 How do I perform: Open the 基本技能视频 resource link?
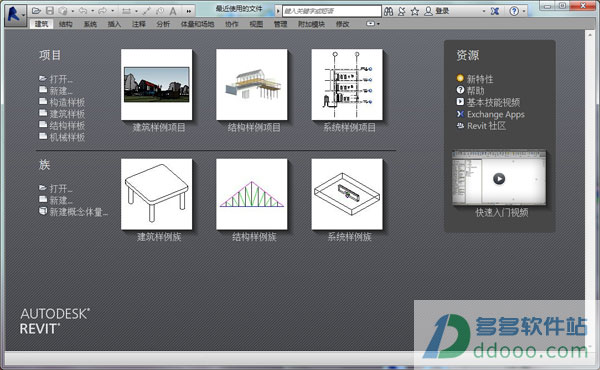(x=493, y=102)
